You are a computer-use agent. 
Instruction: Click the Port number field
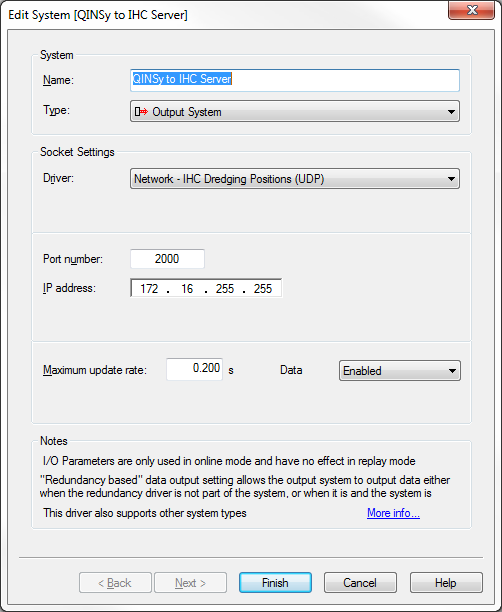[167, 259]
